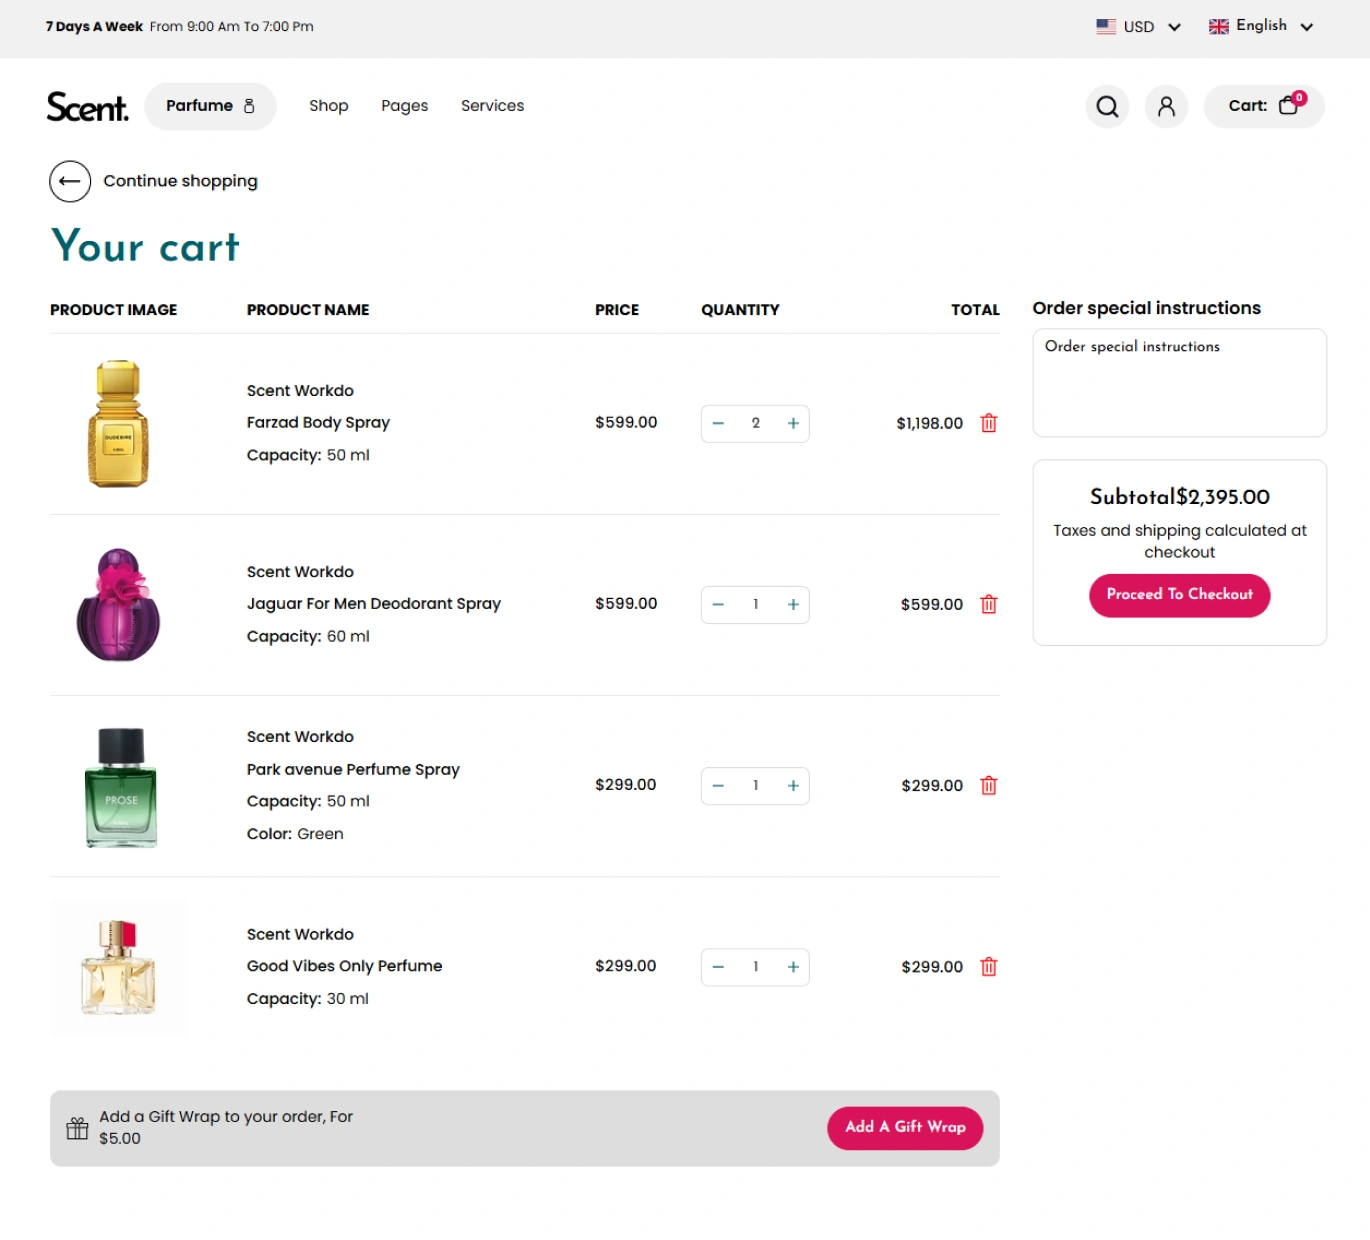Open Park avenue Perfume Spray green bottle thumbnail
Viewport: 1370px width, 1240px height.
pyautogui.click(x=120, y=787)
